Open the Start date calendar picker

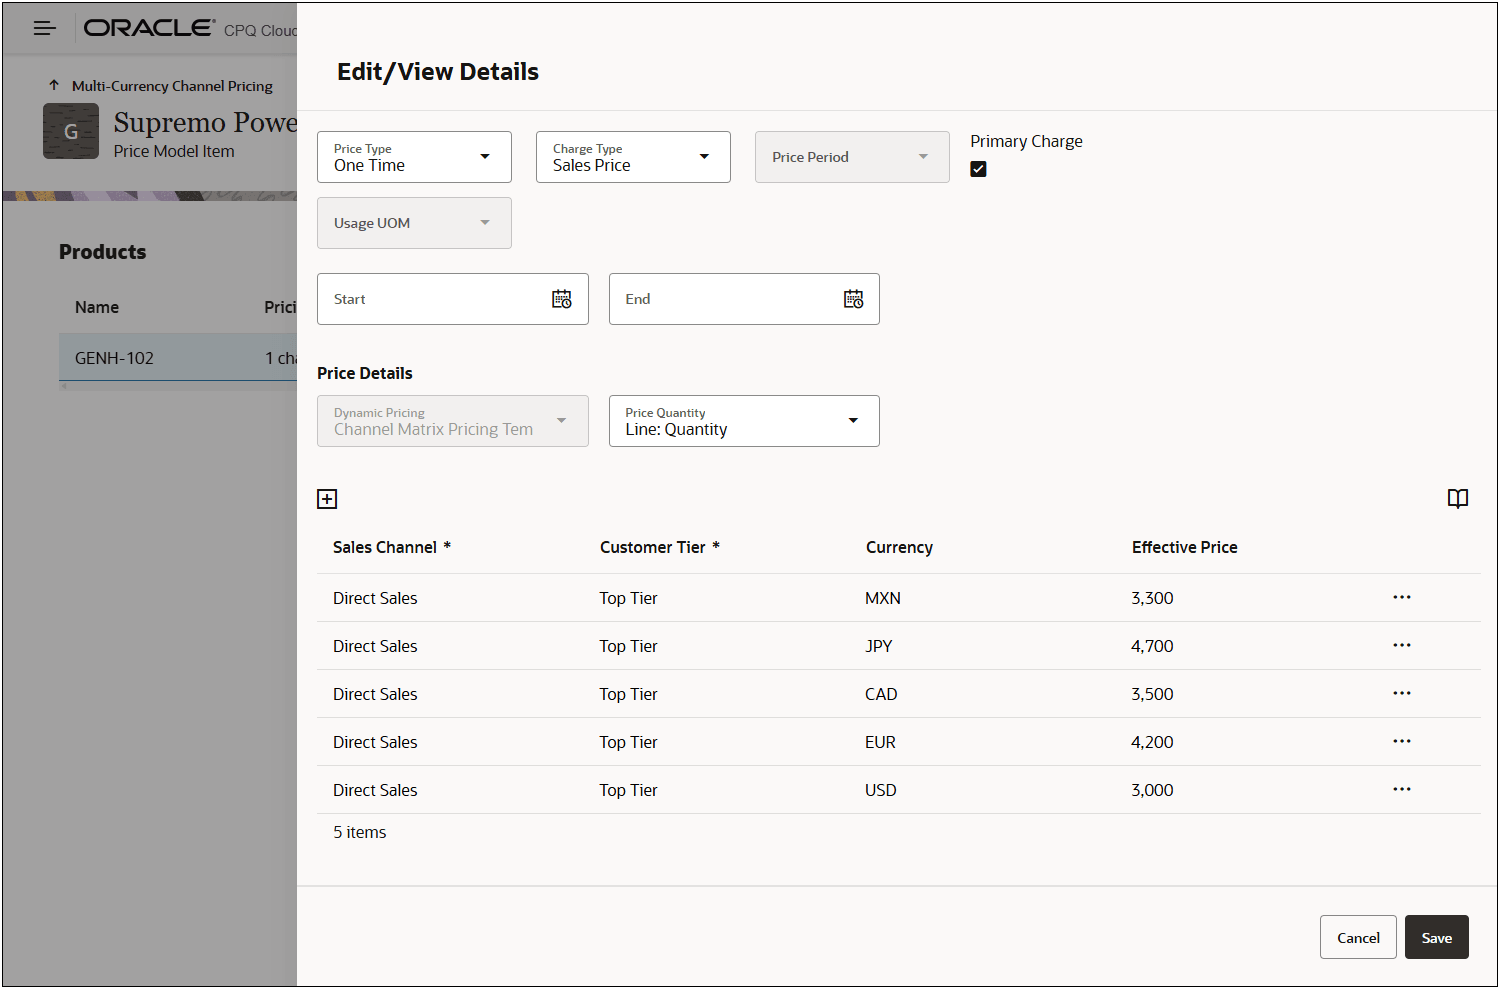[x=562, y=299]
